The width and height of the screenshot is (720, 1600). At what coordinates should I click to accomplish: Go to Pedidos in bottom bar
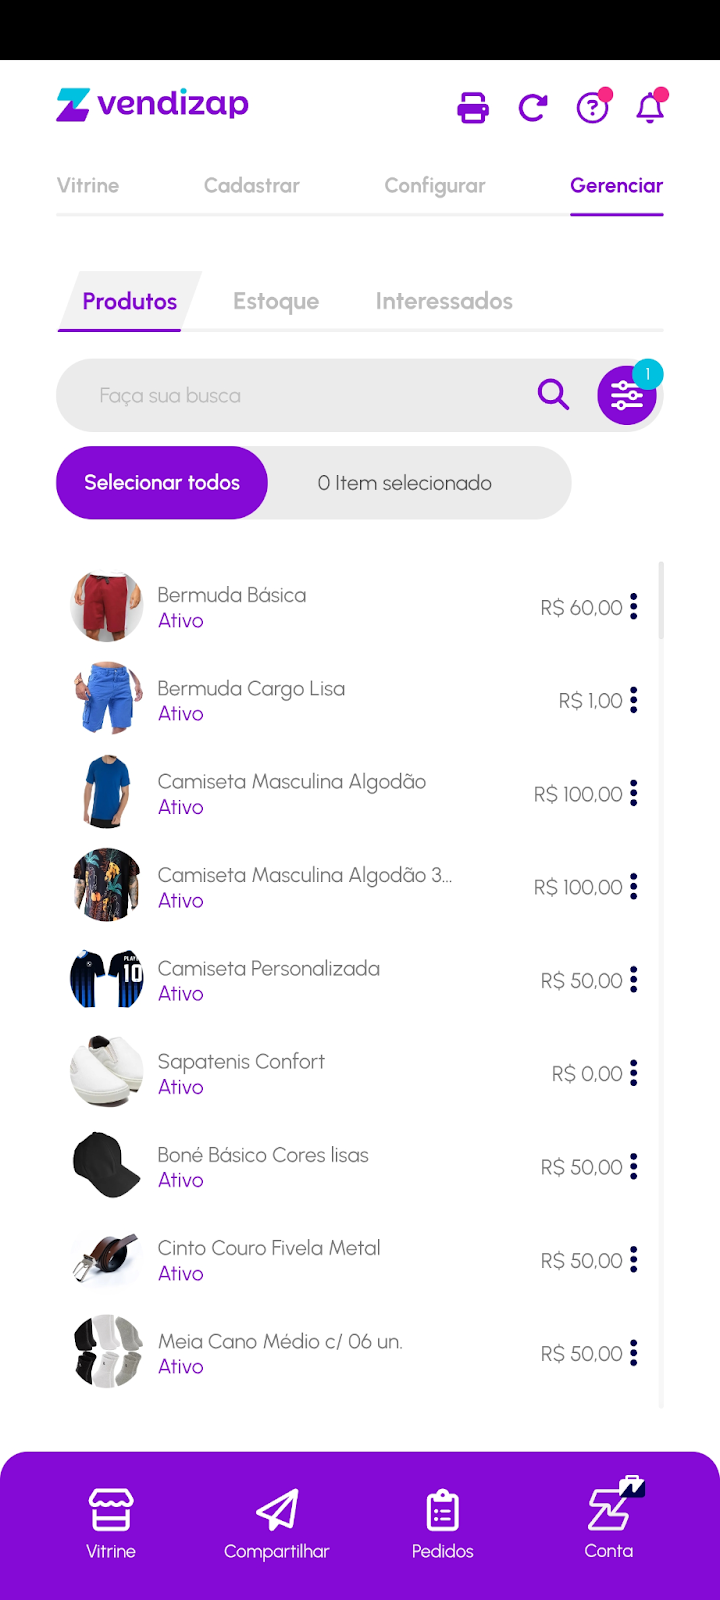(442, 1523)
